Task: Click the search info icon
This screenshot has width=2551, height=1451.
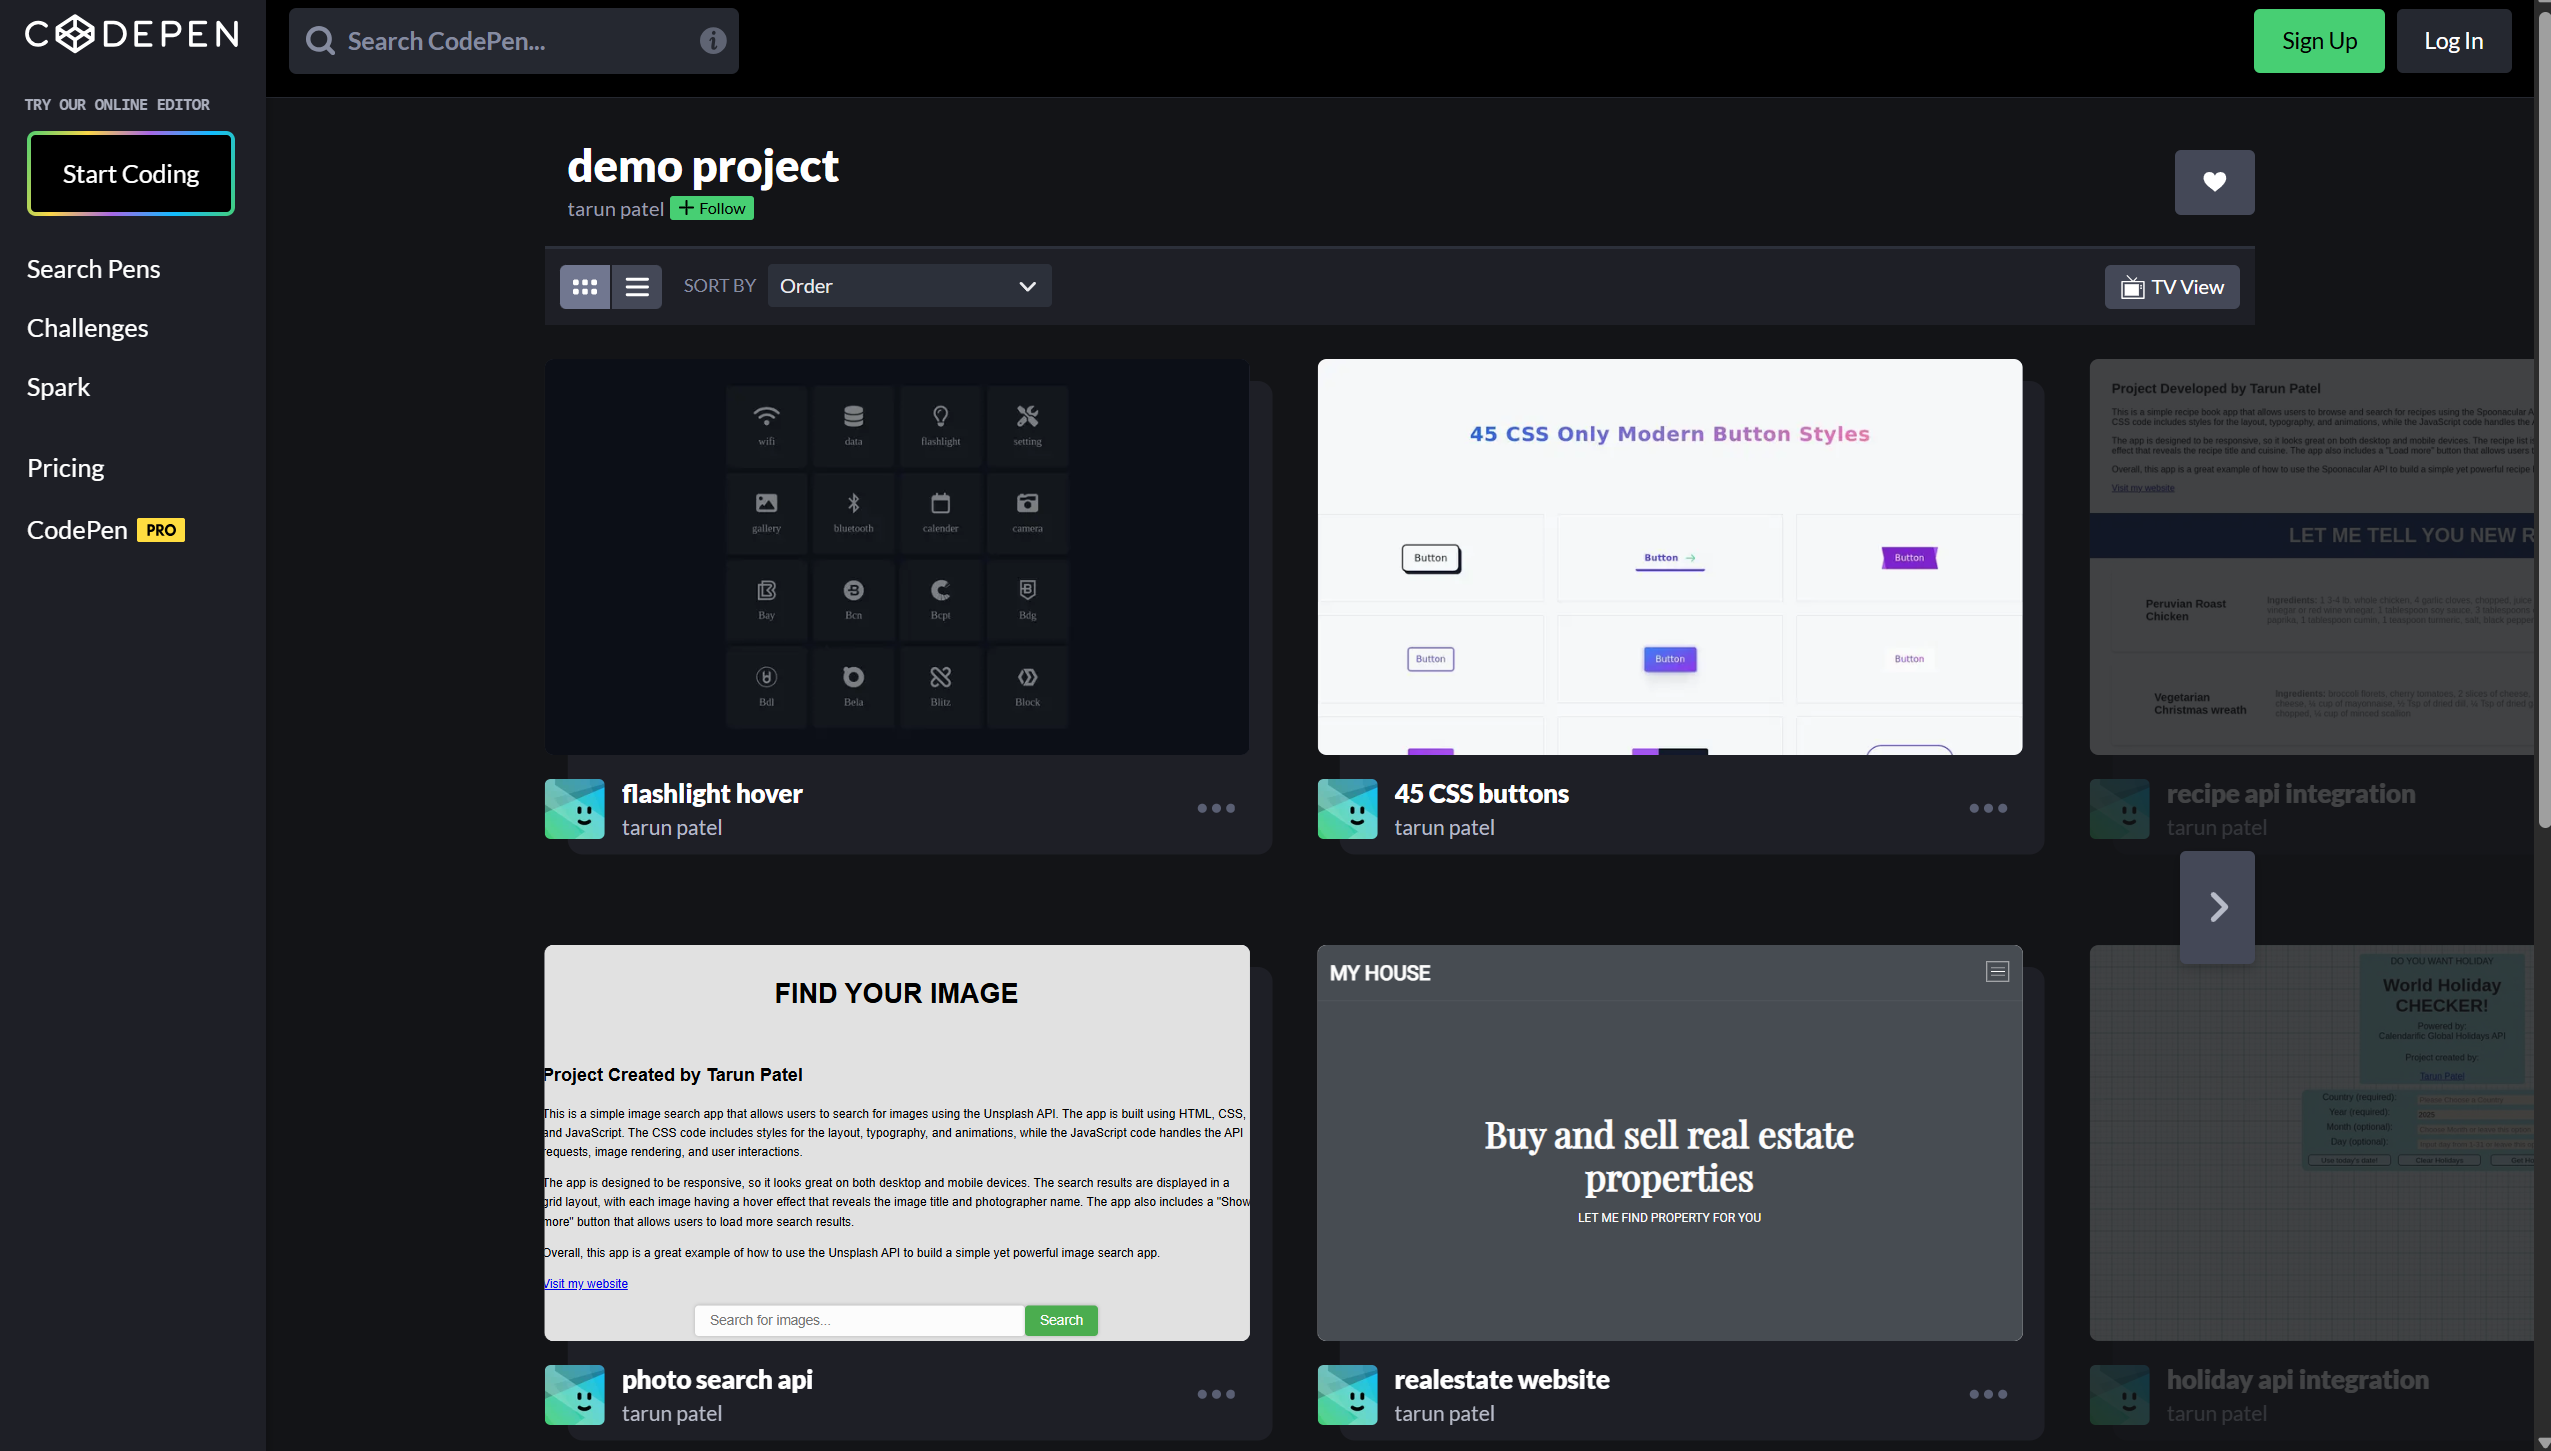Action: (712, 41)
